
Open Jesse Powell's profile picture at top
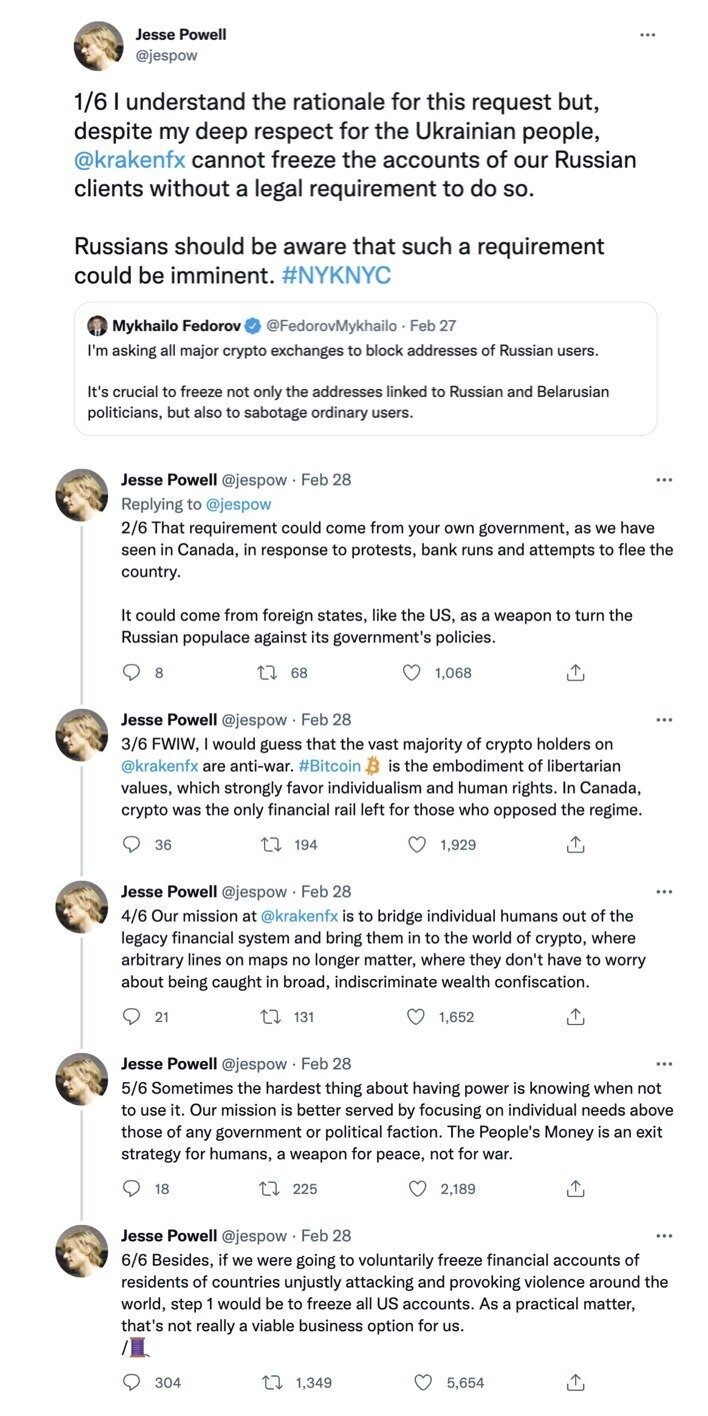98,45
